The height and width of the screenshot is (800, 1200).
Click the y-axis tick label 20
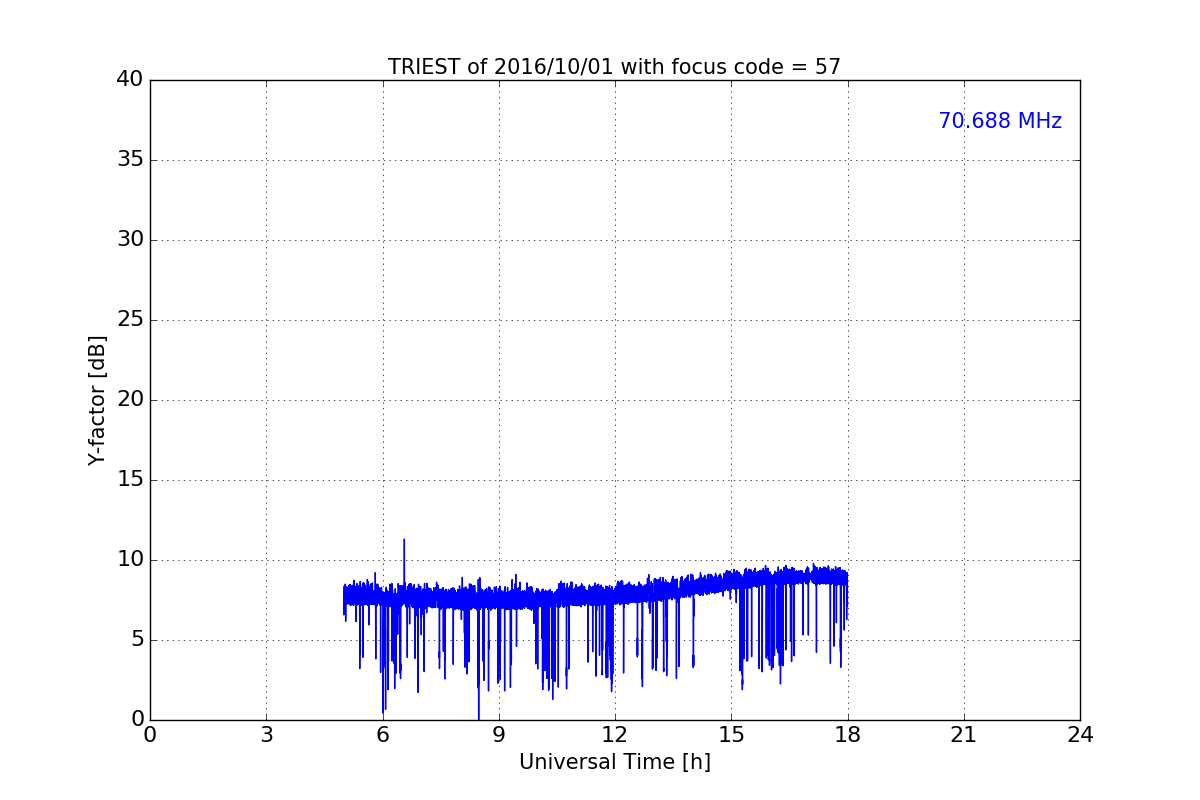tap(130, 400)
